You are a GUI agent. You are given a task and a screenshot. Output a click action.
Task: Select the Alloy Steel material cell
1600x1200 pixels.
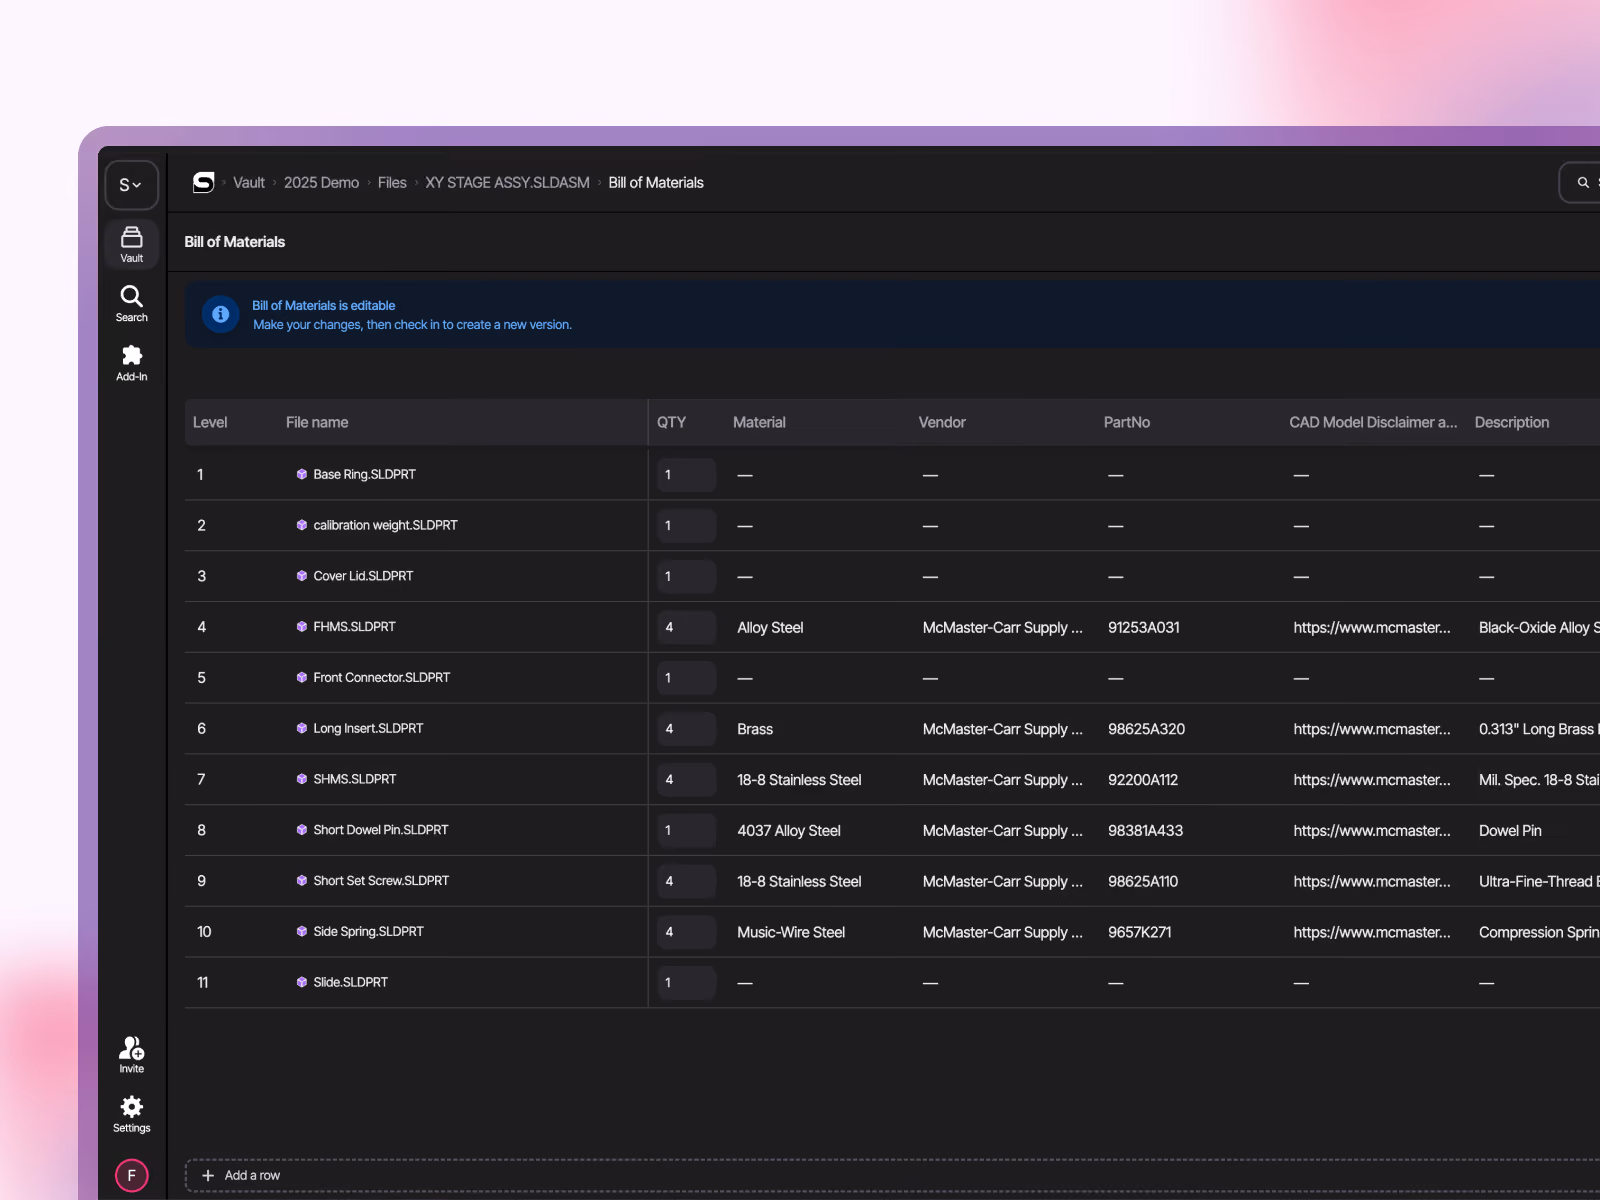click(770, 628)
